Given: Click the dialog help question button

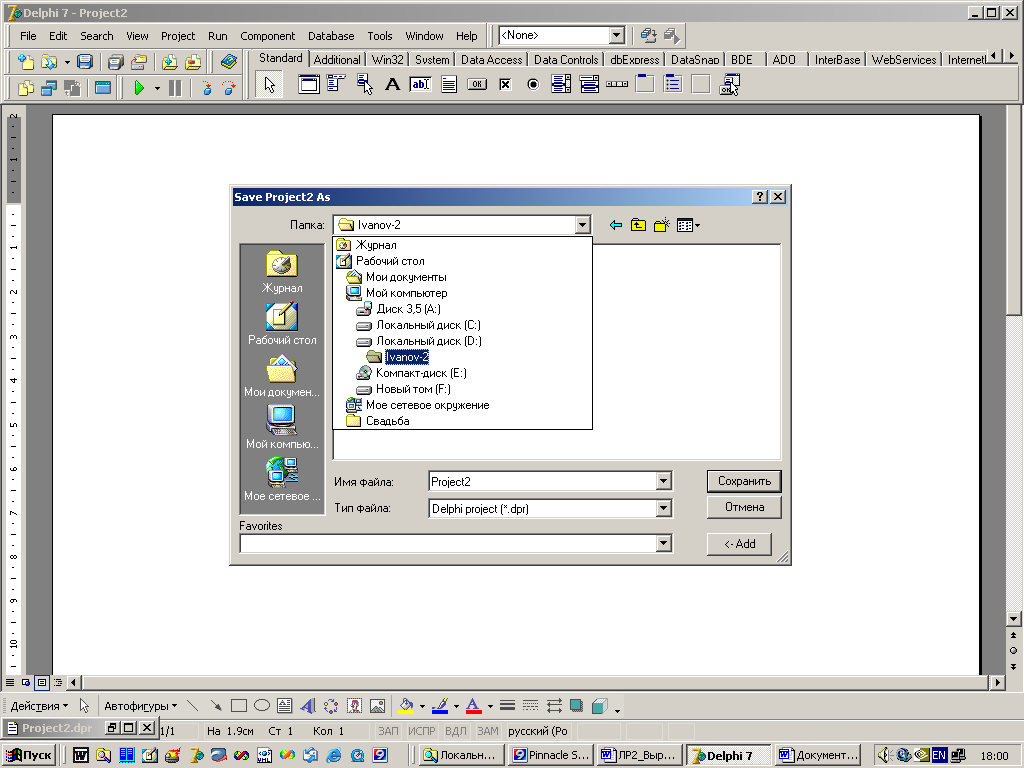Looking at the screenshot, I should 759,197.
